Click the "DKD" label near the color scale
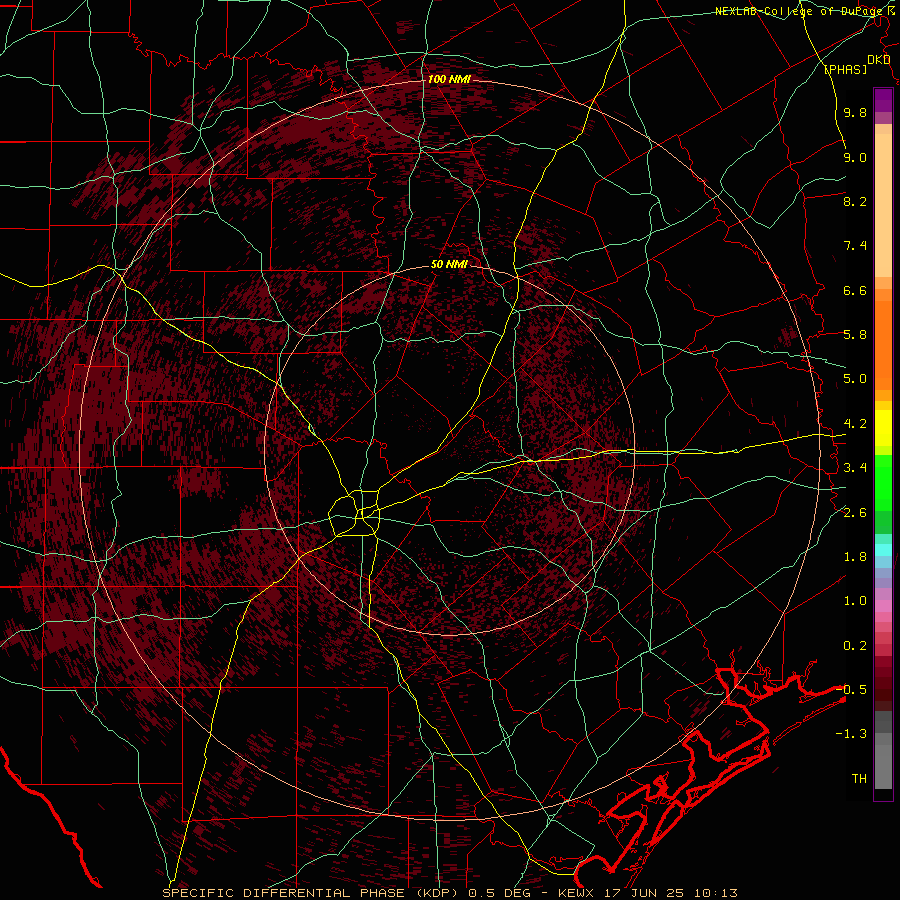Image resolution: width=900 pixels, height=900 pixels. tap(878, 59)
